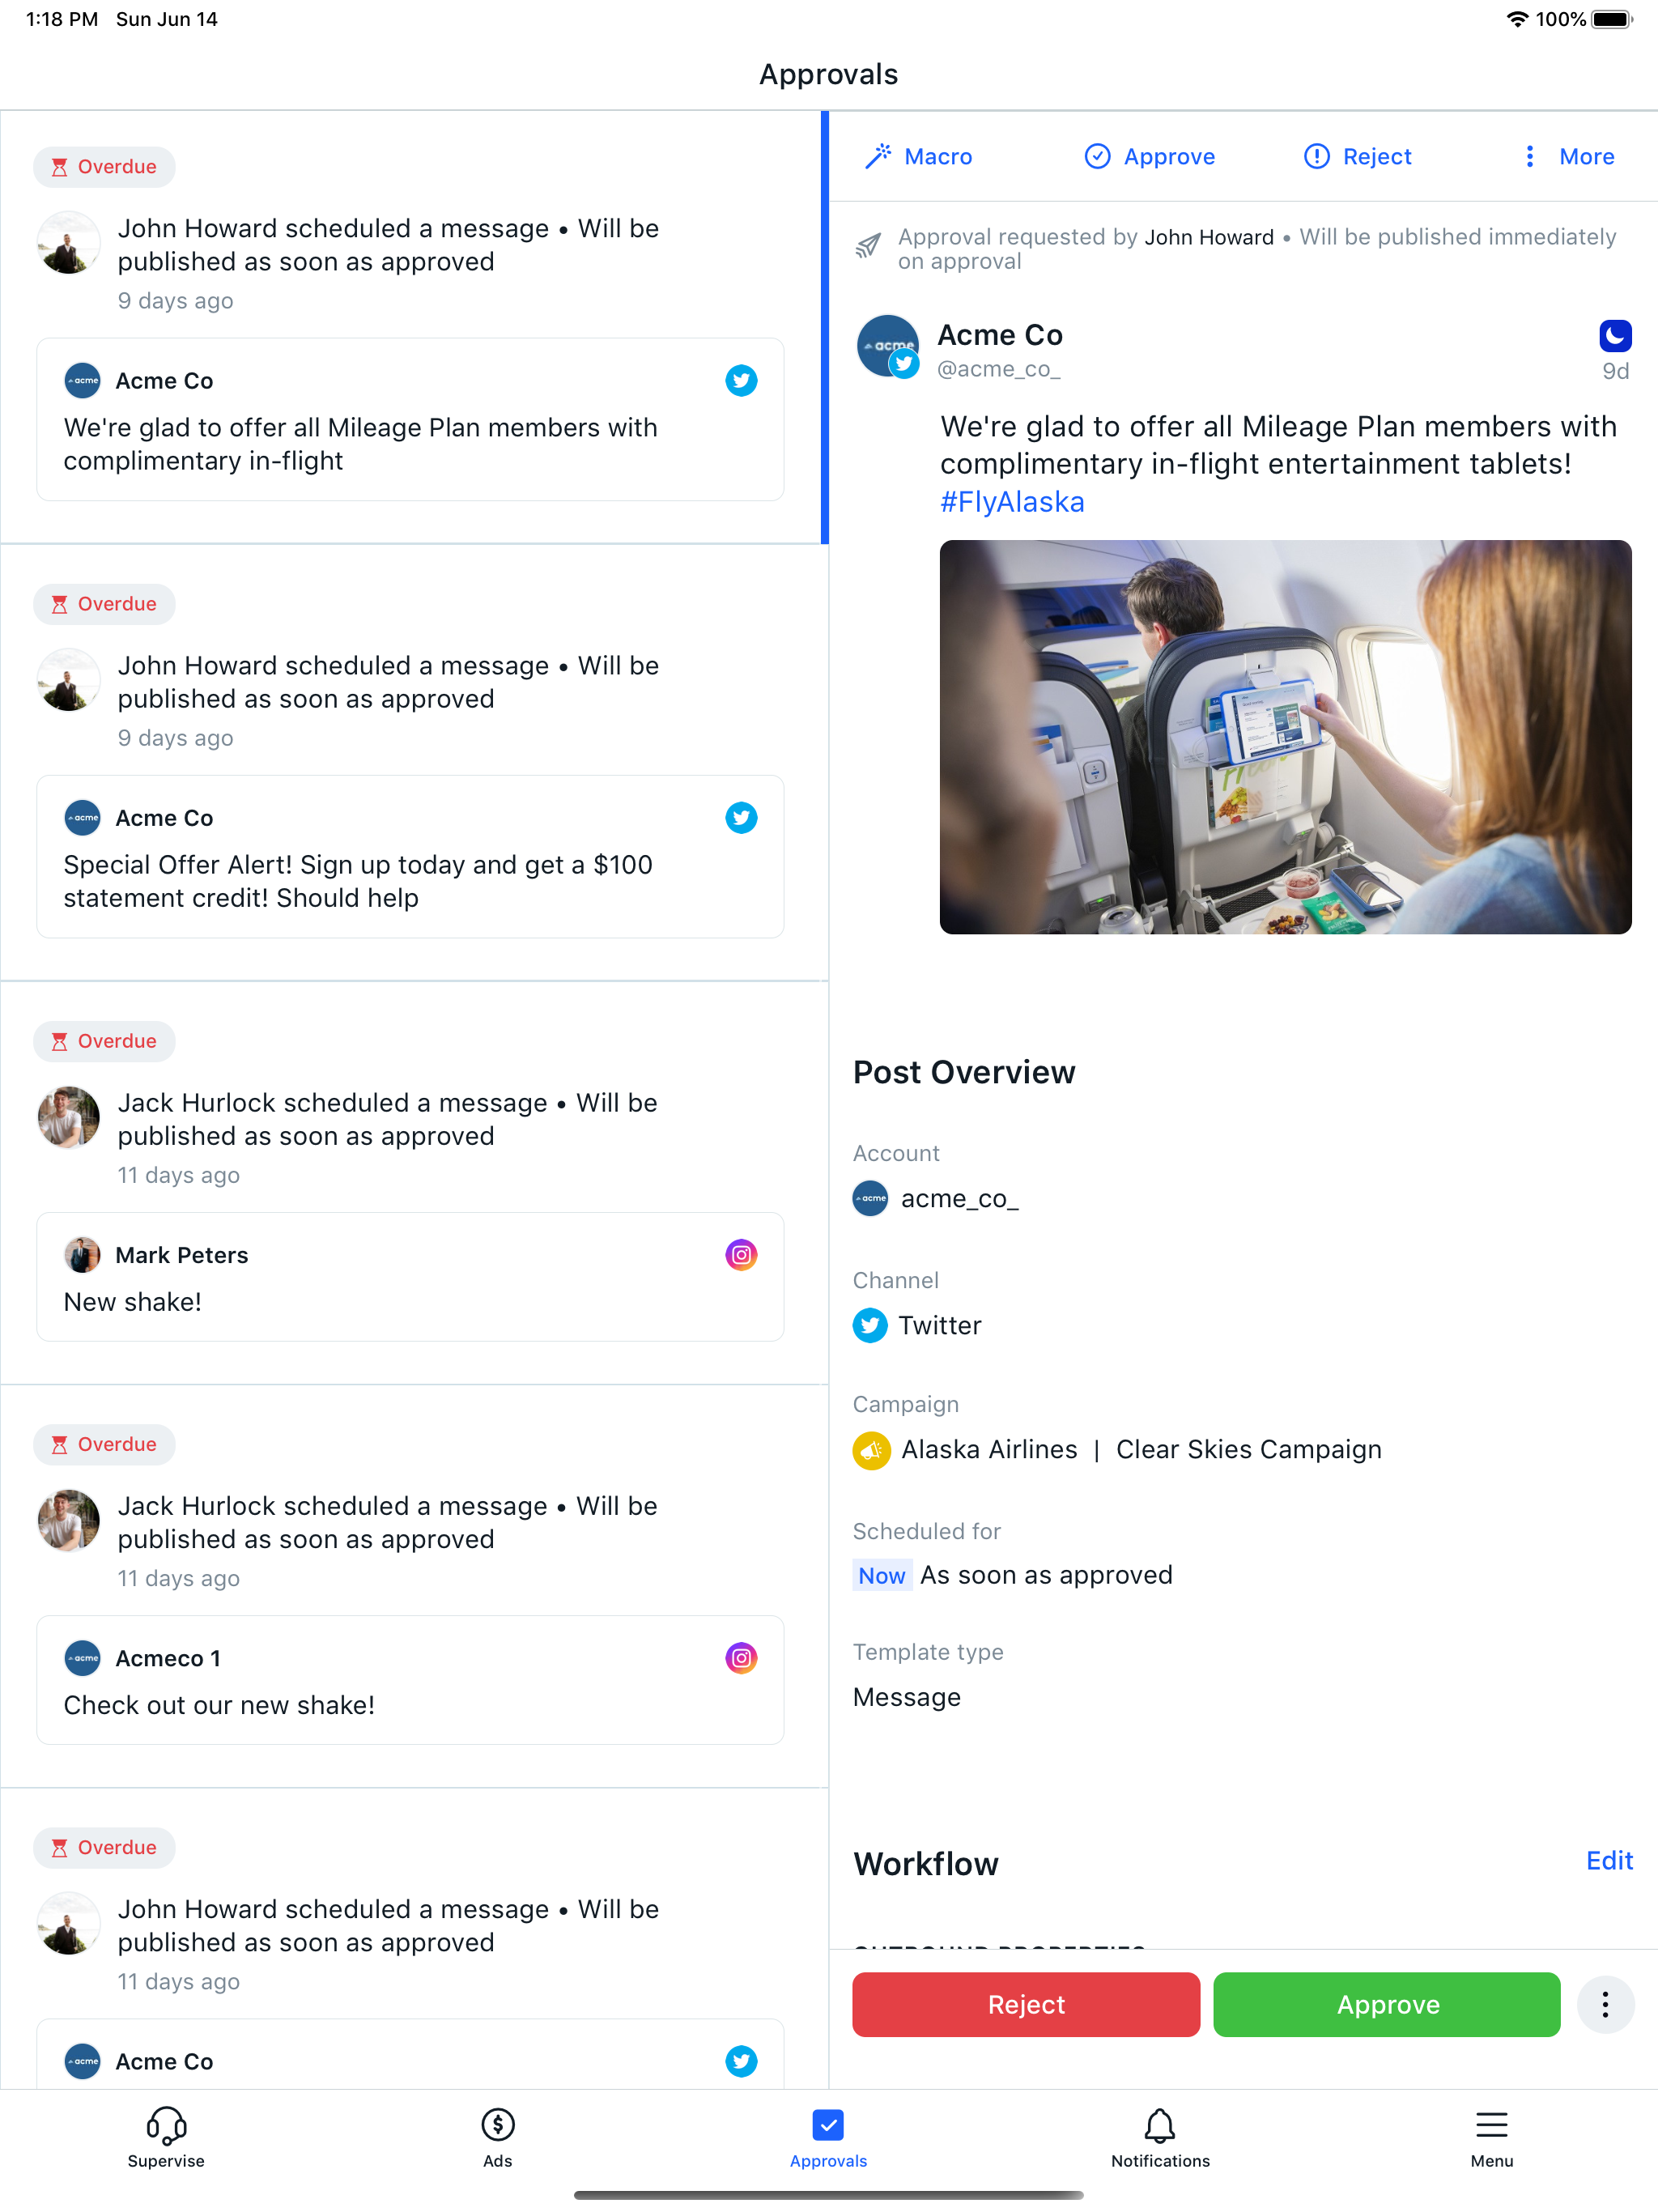The image size is (1658, 2212).
Task: Click the blue moon icon beside Acme Co
Action: pos(1614,336)
